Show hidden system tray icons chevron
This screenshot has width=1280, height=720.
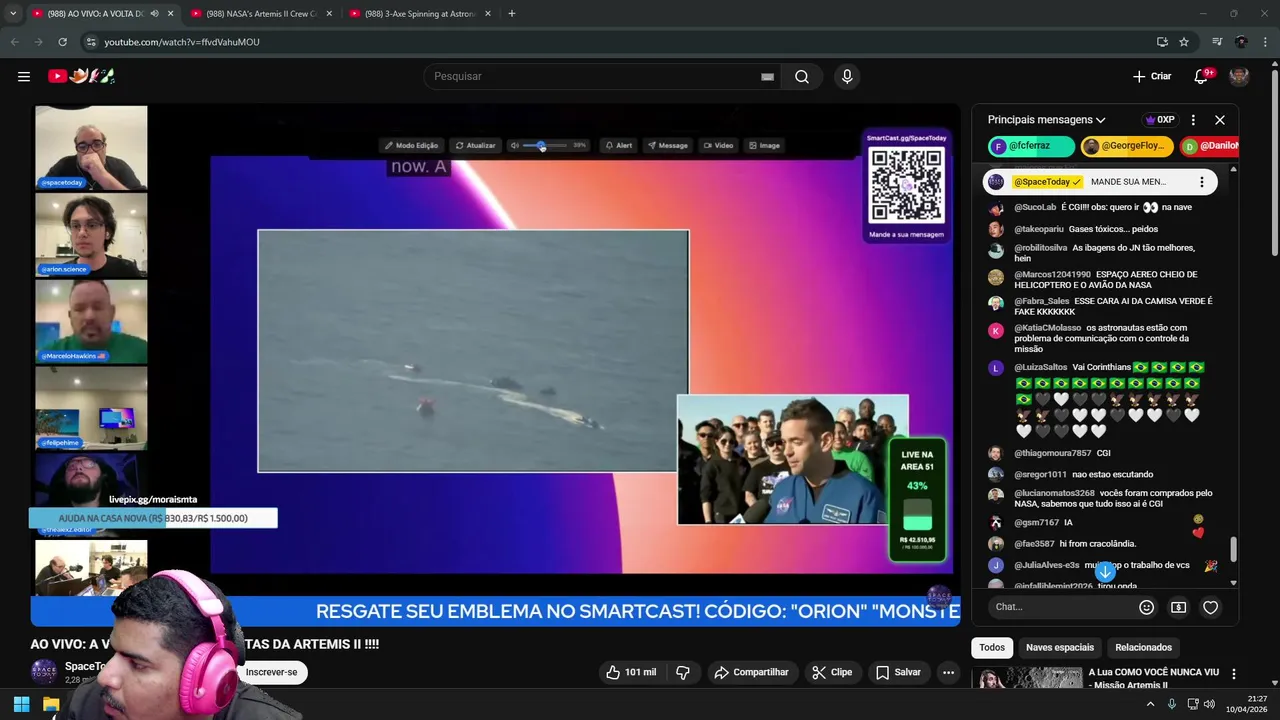(1150, 704)
